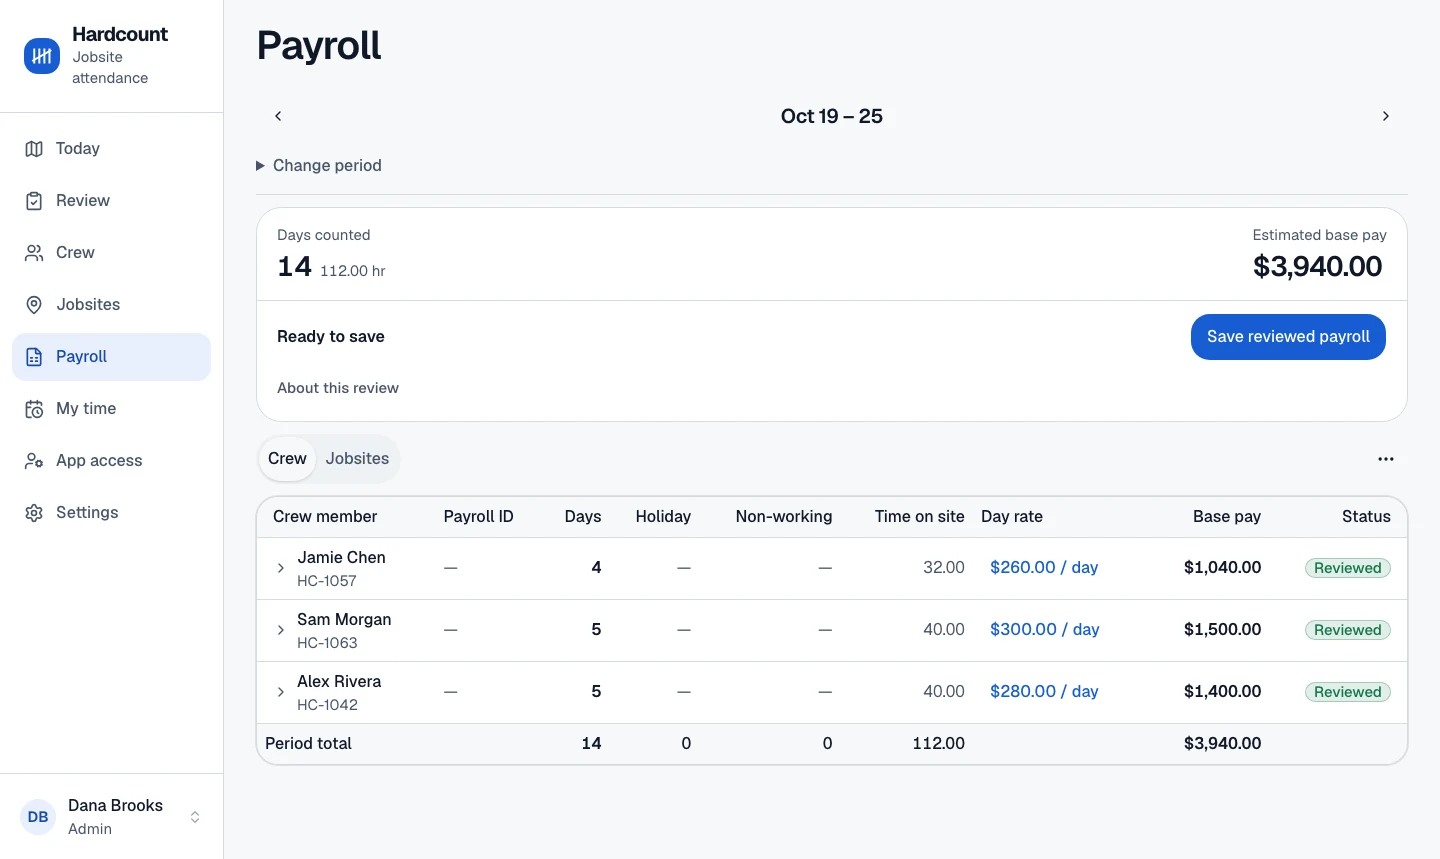Click Alex Rivera's $1,400.00 base pay

point(1222,692)
